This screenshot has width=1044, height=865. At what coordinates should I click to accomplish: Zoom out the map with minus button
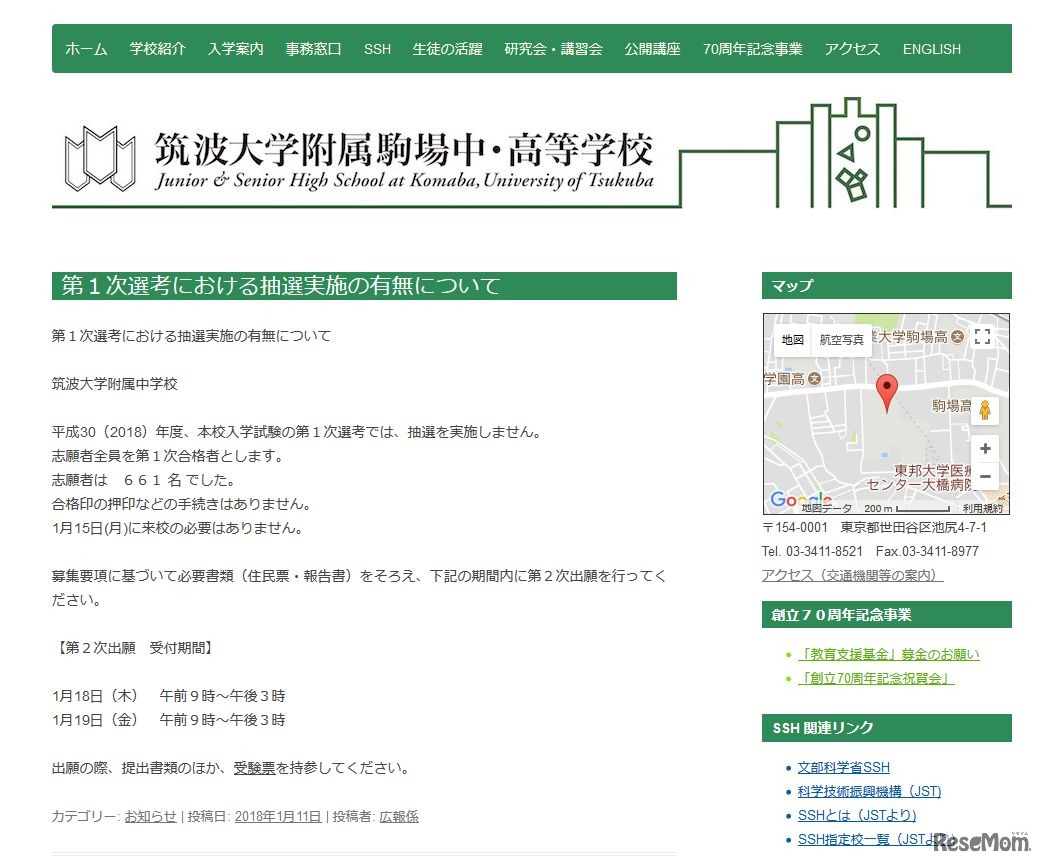(x=985, y=476)
